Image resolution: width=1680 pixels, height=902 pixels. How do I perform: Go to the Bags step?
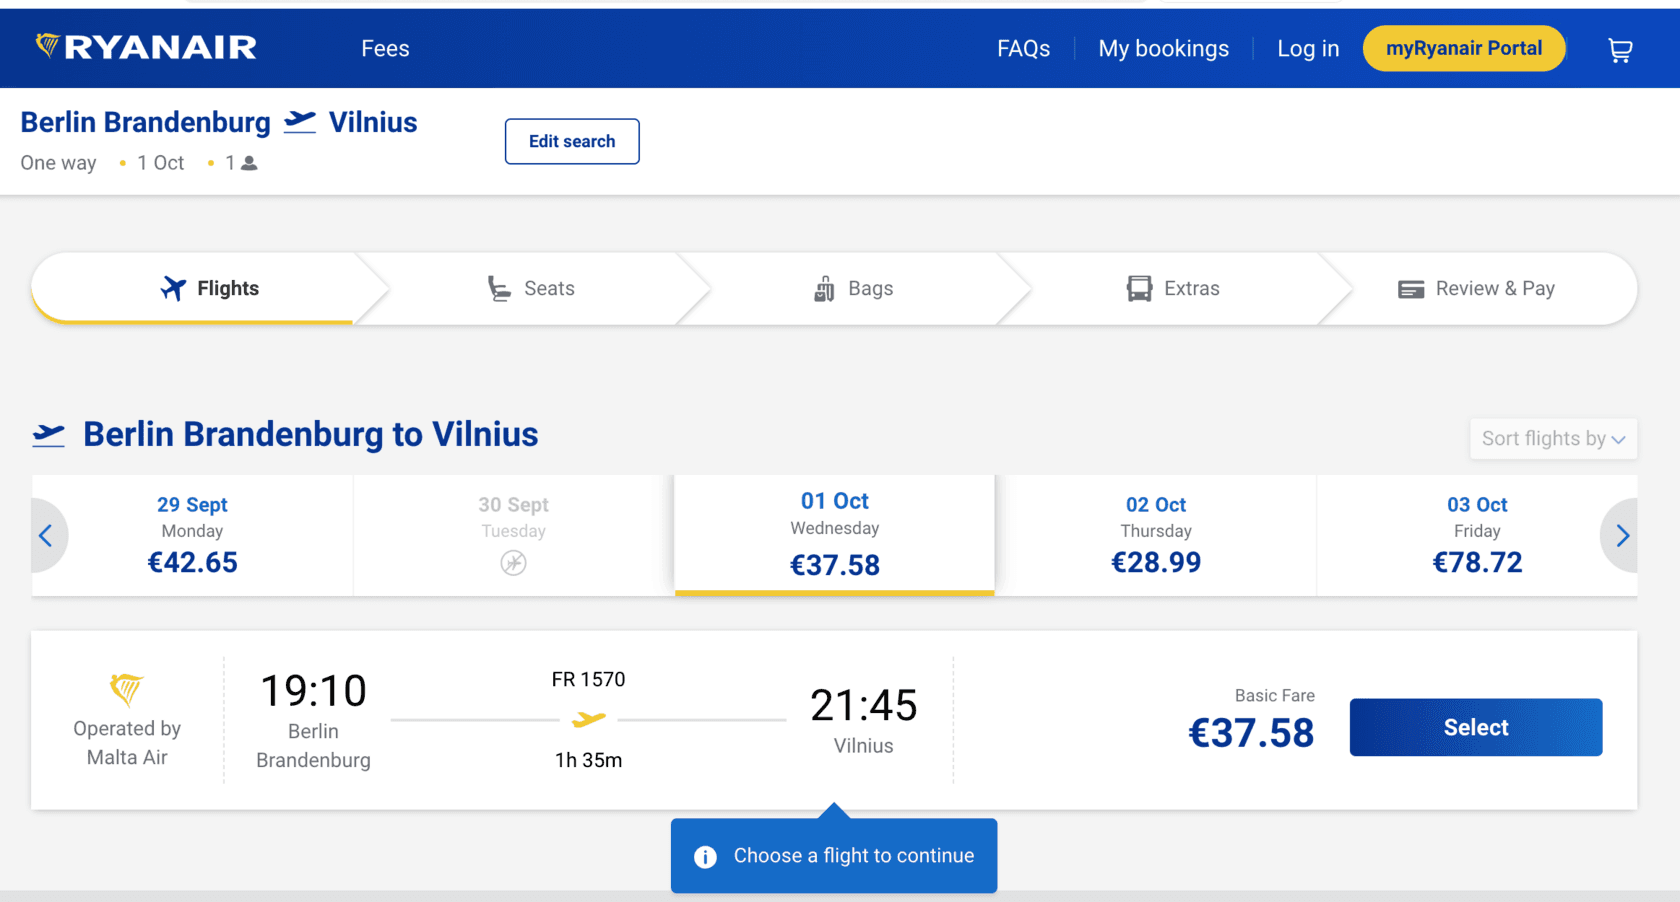853,288
